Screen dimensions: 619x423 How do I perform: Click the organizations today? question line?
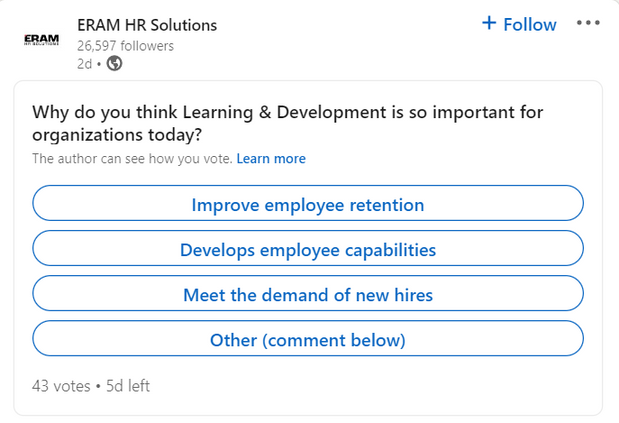[117, 135]
